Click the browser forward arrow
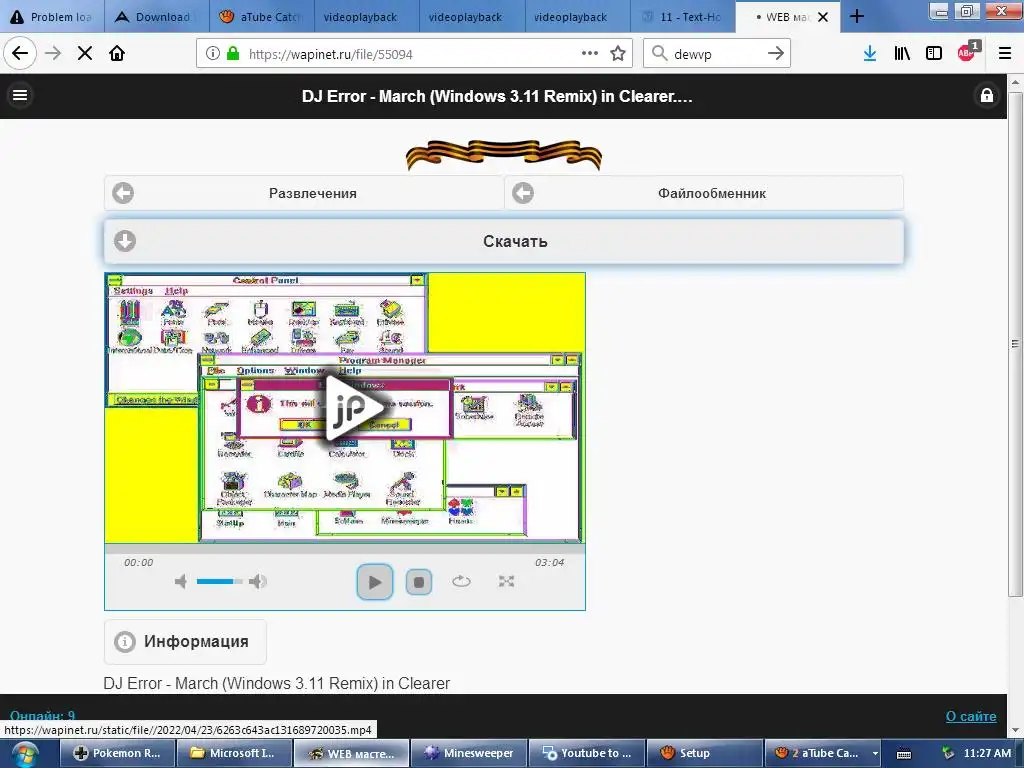 [53, 54]
